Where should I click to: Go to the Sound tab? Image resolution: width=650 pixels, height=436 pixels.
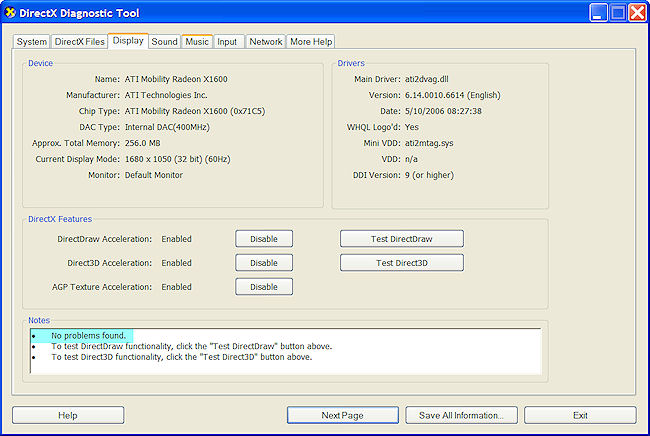click(164, 42)
